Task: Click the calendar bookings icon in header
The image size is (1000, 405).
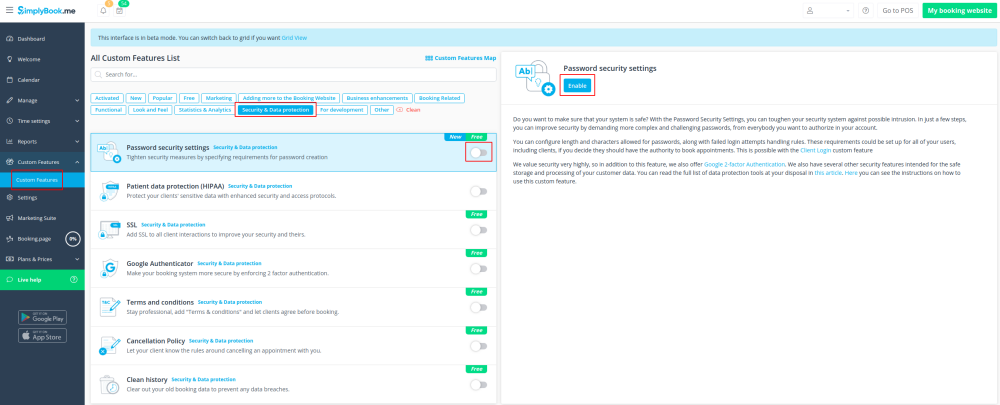Action: pos(120,10)
